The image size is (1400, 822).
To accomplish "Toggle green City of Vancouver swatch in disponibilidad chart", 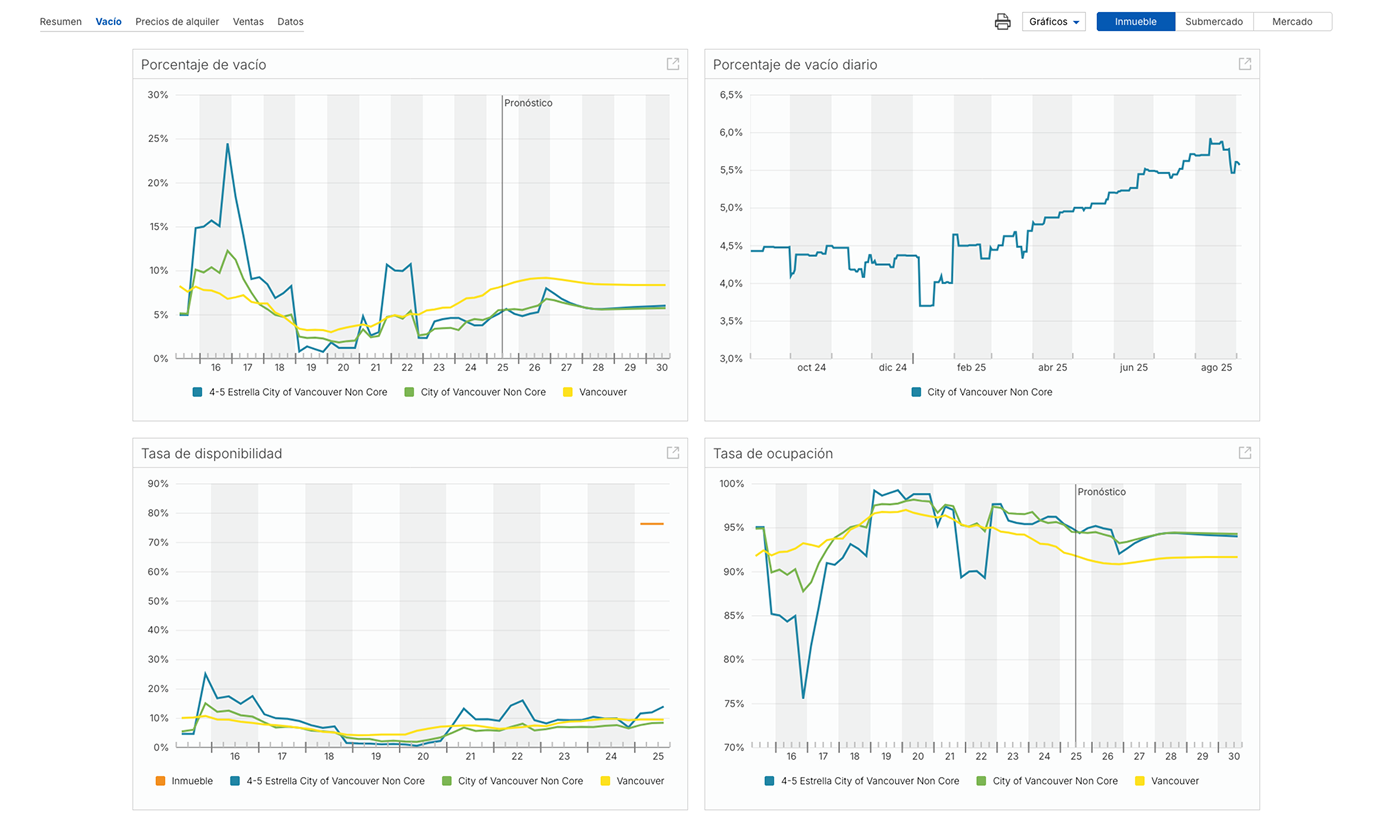I will (x=447, y=781).
